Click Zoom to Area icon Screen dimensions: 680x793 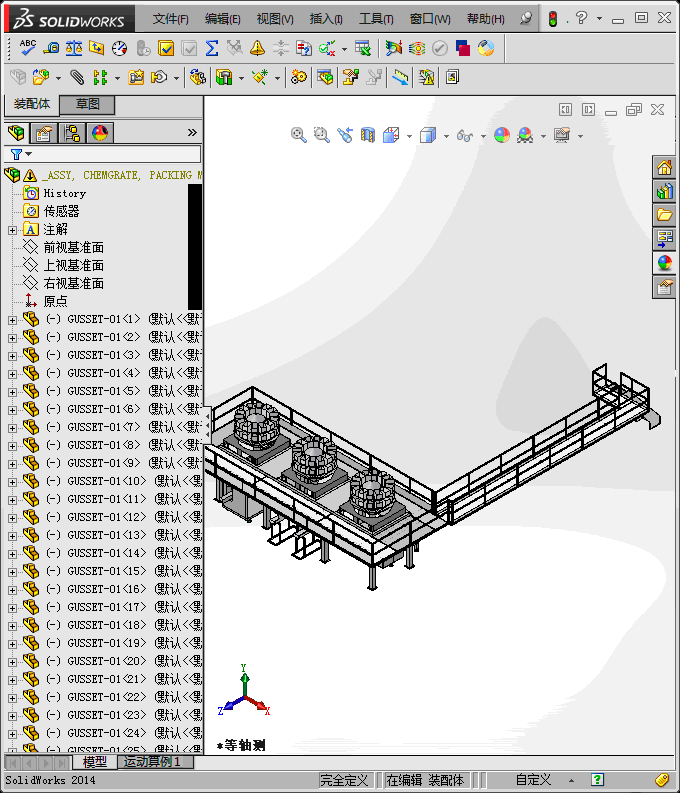(322, 135)
